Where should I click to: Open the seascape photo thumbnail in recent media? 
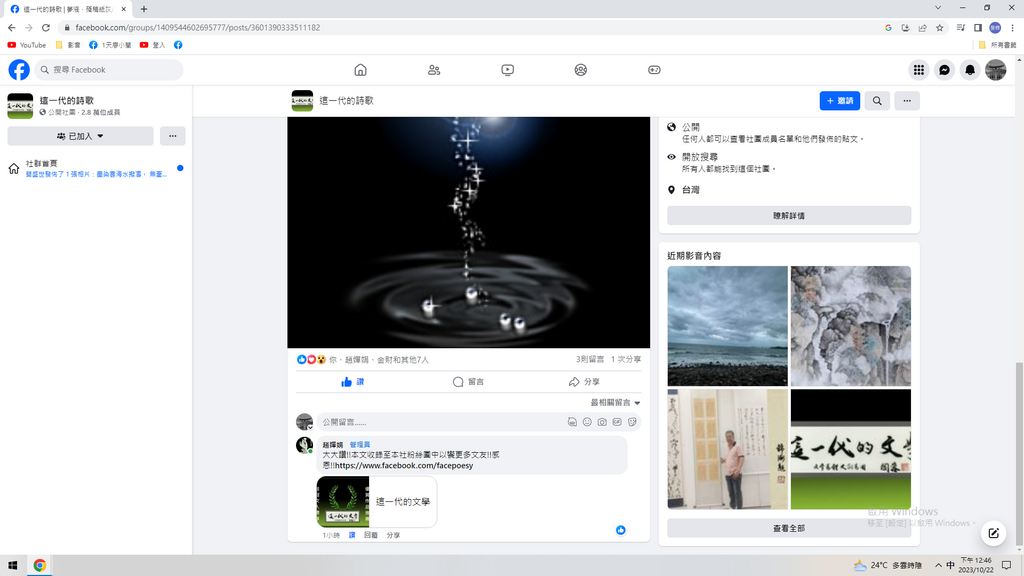(x=727, y=326)
